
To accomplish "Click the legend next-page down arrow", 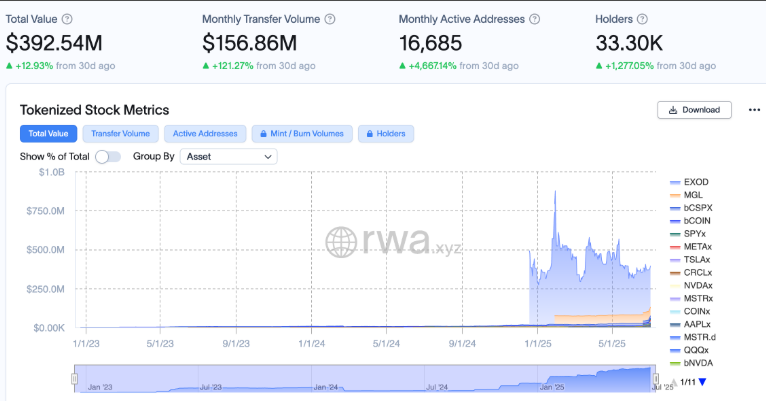I will click(x=703, y=382).
